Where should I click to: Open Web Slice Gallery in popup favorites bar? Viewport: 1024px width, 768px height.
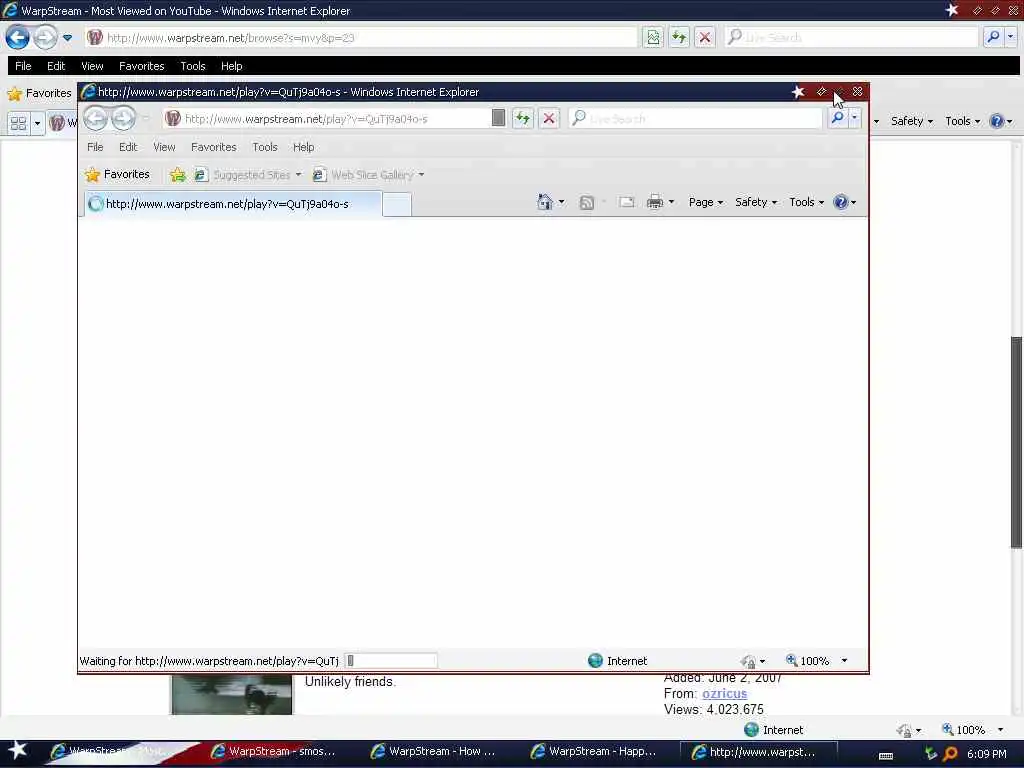tap(369, 175)
